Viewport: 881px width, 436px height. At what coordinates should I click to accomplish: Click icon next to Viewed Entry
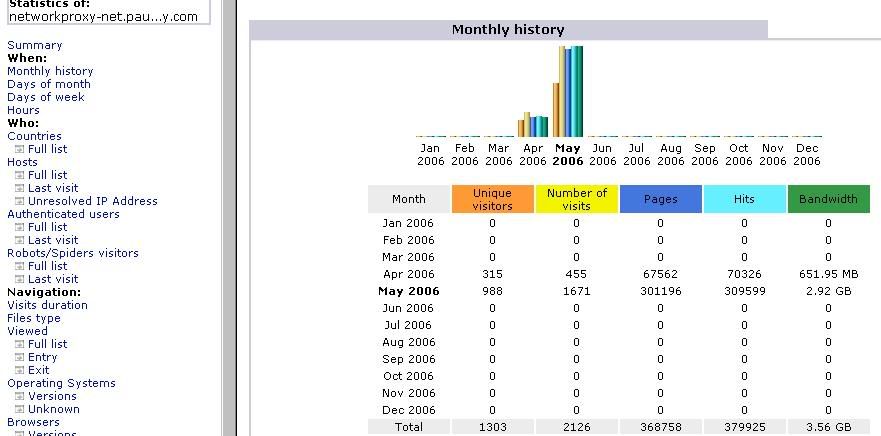tap(19, 357)
